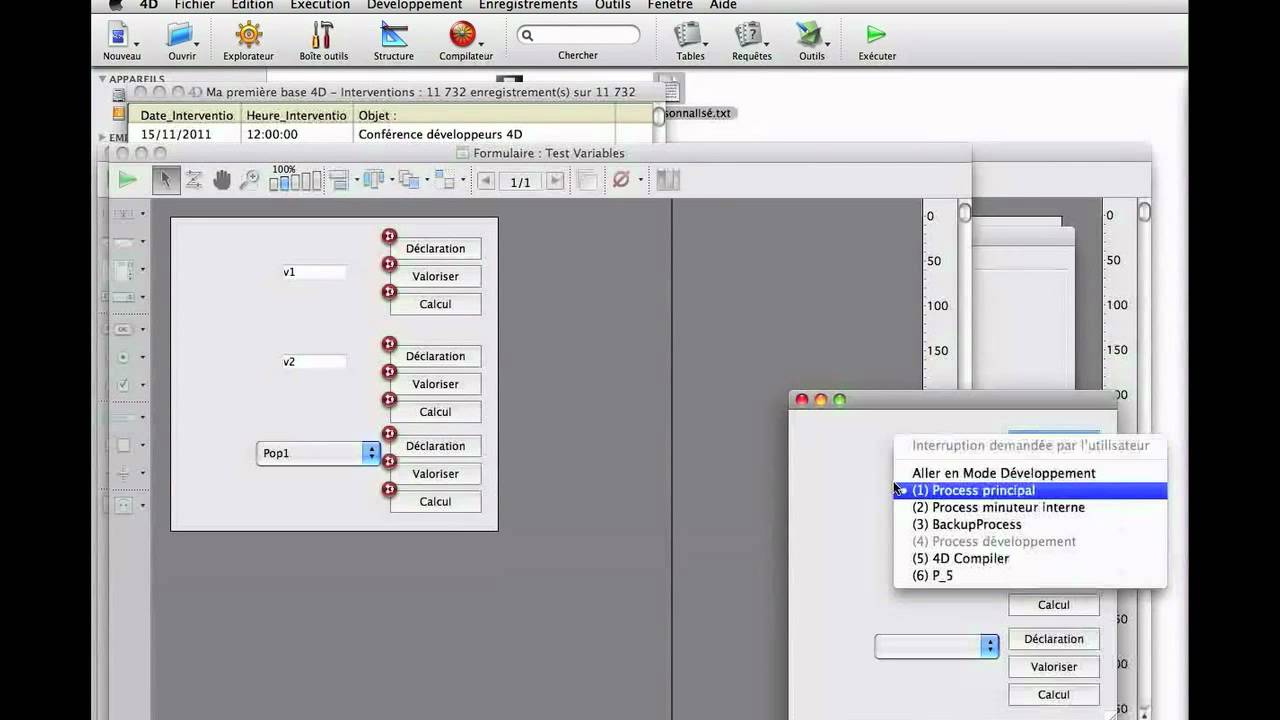This screenshot has height=720, width=1280.
Task: Click Valoriser button beside v1 field
Action: tap(435, 276)
